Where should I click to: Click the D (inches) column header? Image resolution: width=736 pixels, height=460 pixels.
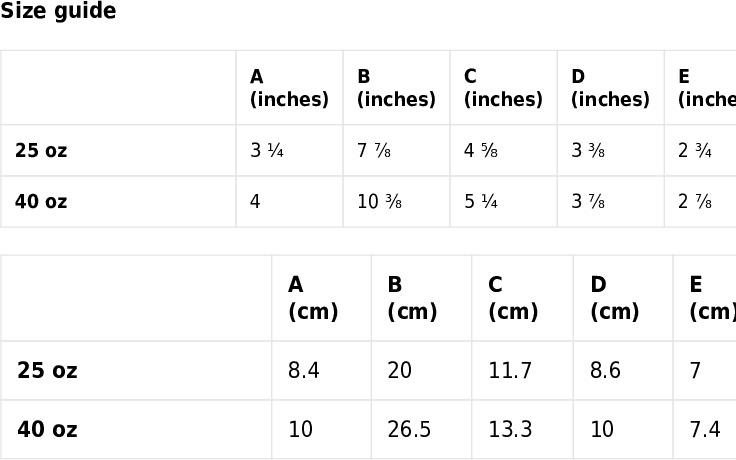pos(611,88)
